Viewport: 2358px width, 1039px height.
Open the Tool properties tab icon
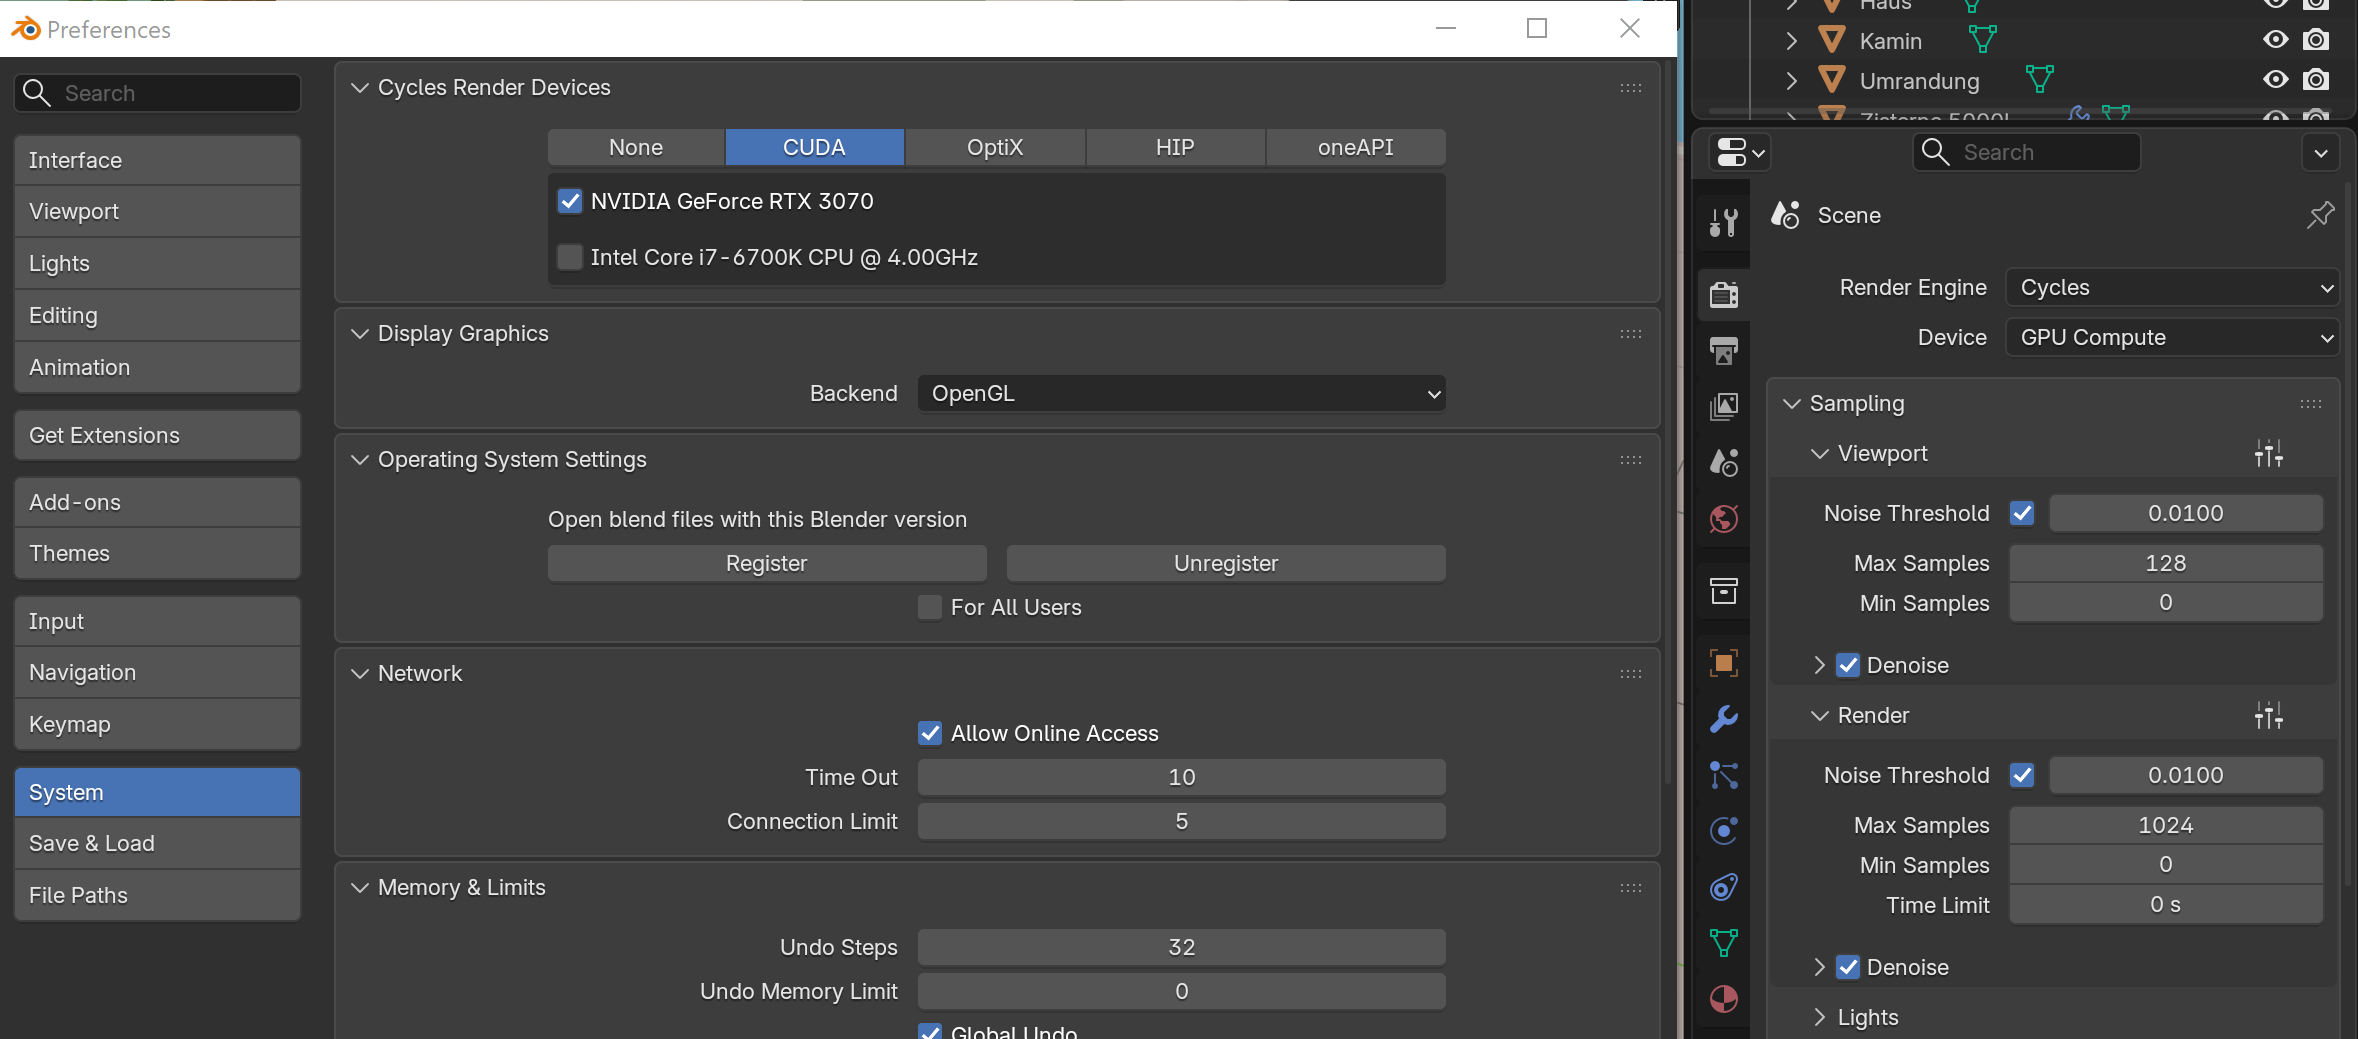tap(1723, 222)
